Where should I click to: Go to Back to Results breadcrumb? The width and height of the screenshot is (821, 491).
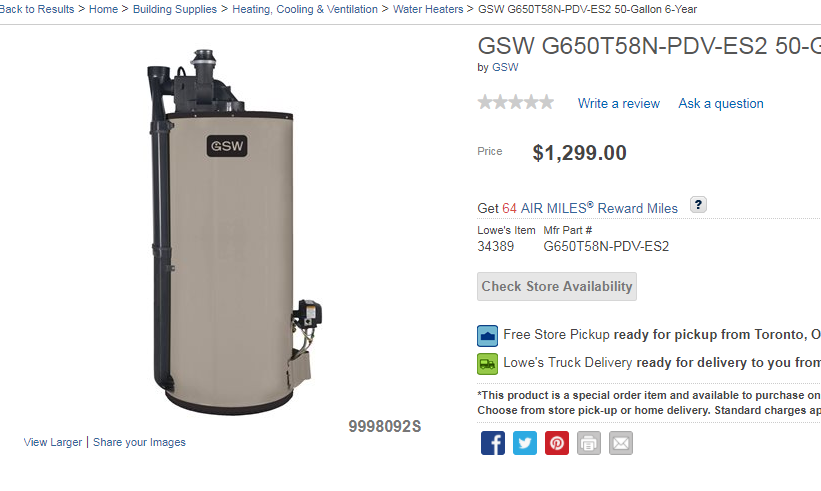pos(37,9)
